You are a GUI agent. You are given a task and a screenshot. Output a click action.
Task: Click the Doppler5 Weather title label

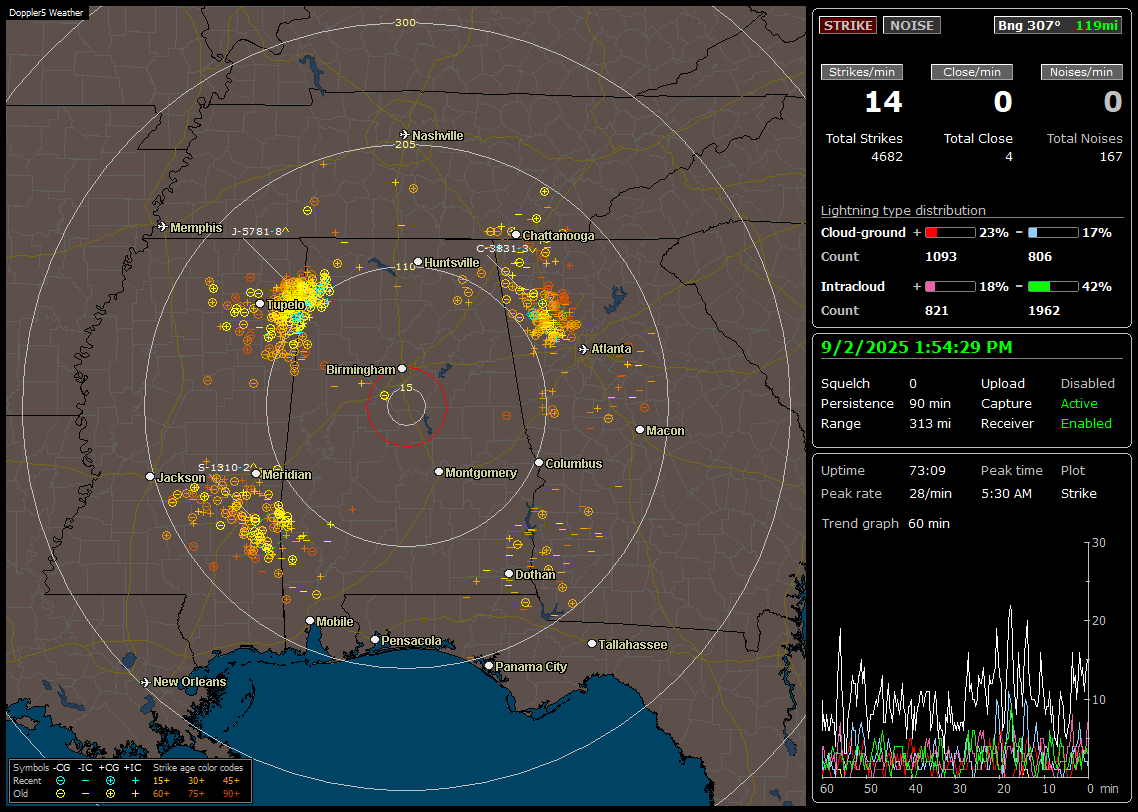click(x=46, y=12)
